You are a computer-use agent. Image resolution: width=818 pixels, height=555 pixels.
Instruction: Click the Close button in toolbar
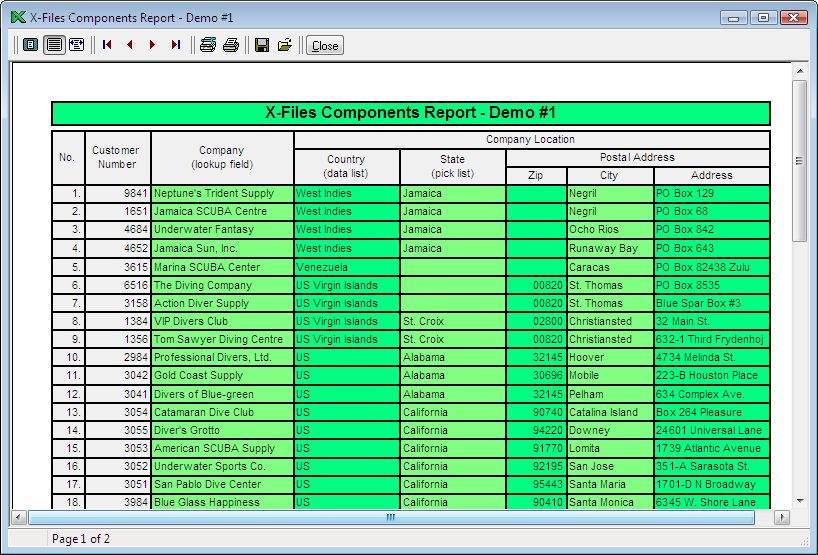(324, 45)
